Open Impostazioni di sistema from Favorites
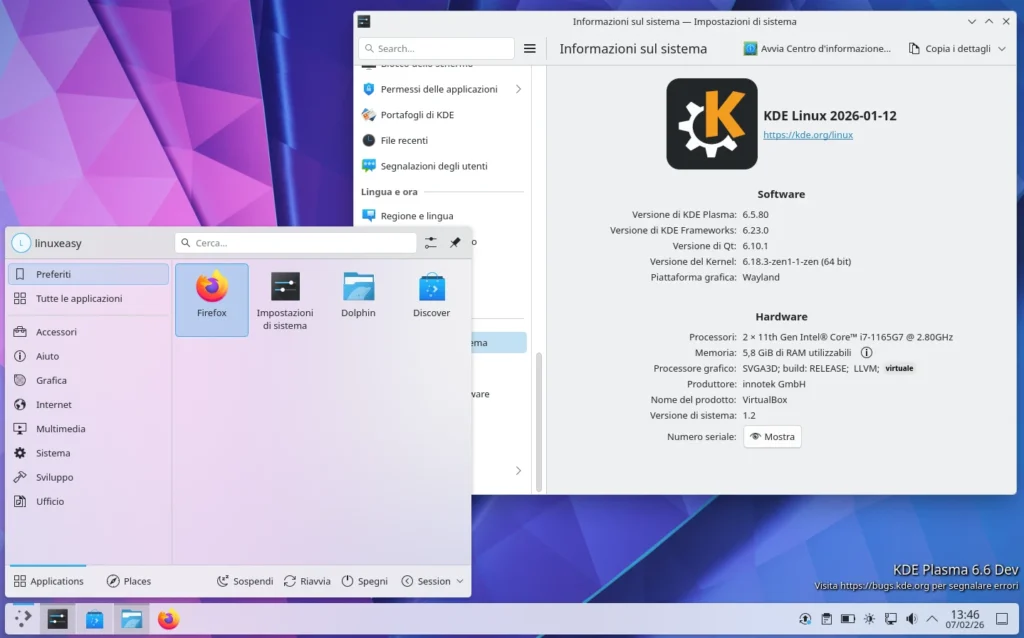Viewport: 1024px width, 638px height. click(285, 297)
